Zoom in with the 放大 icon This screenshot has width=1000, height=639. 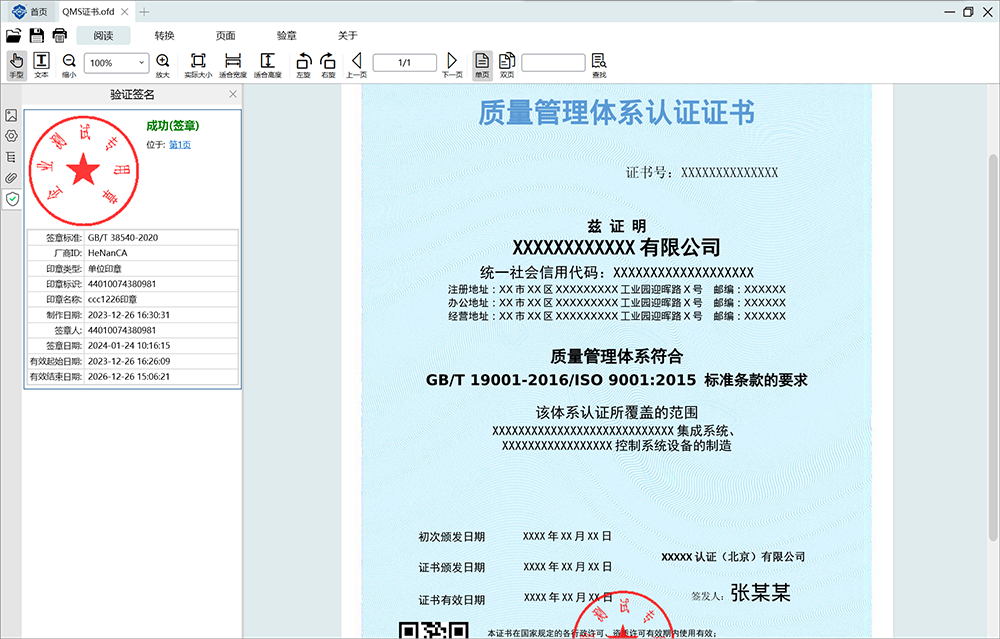163,65
